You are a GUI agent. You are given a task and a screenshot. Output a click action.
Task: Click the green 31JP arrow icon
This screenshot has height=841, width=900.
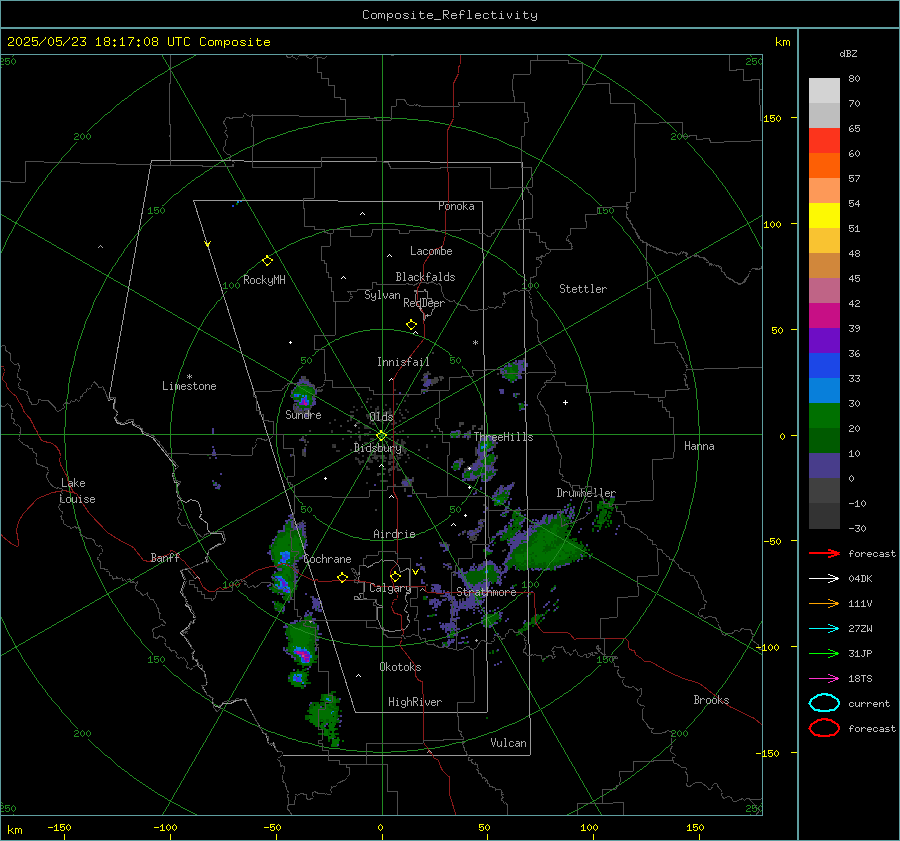pos(824,653)
